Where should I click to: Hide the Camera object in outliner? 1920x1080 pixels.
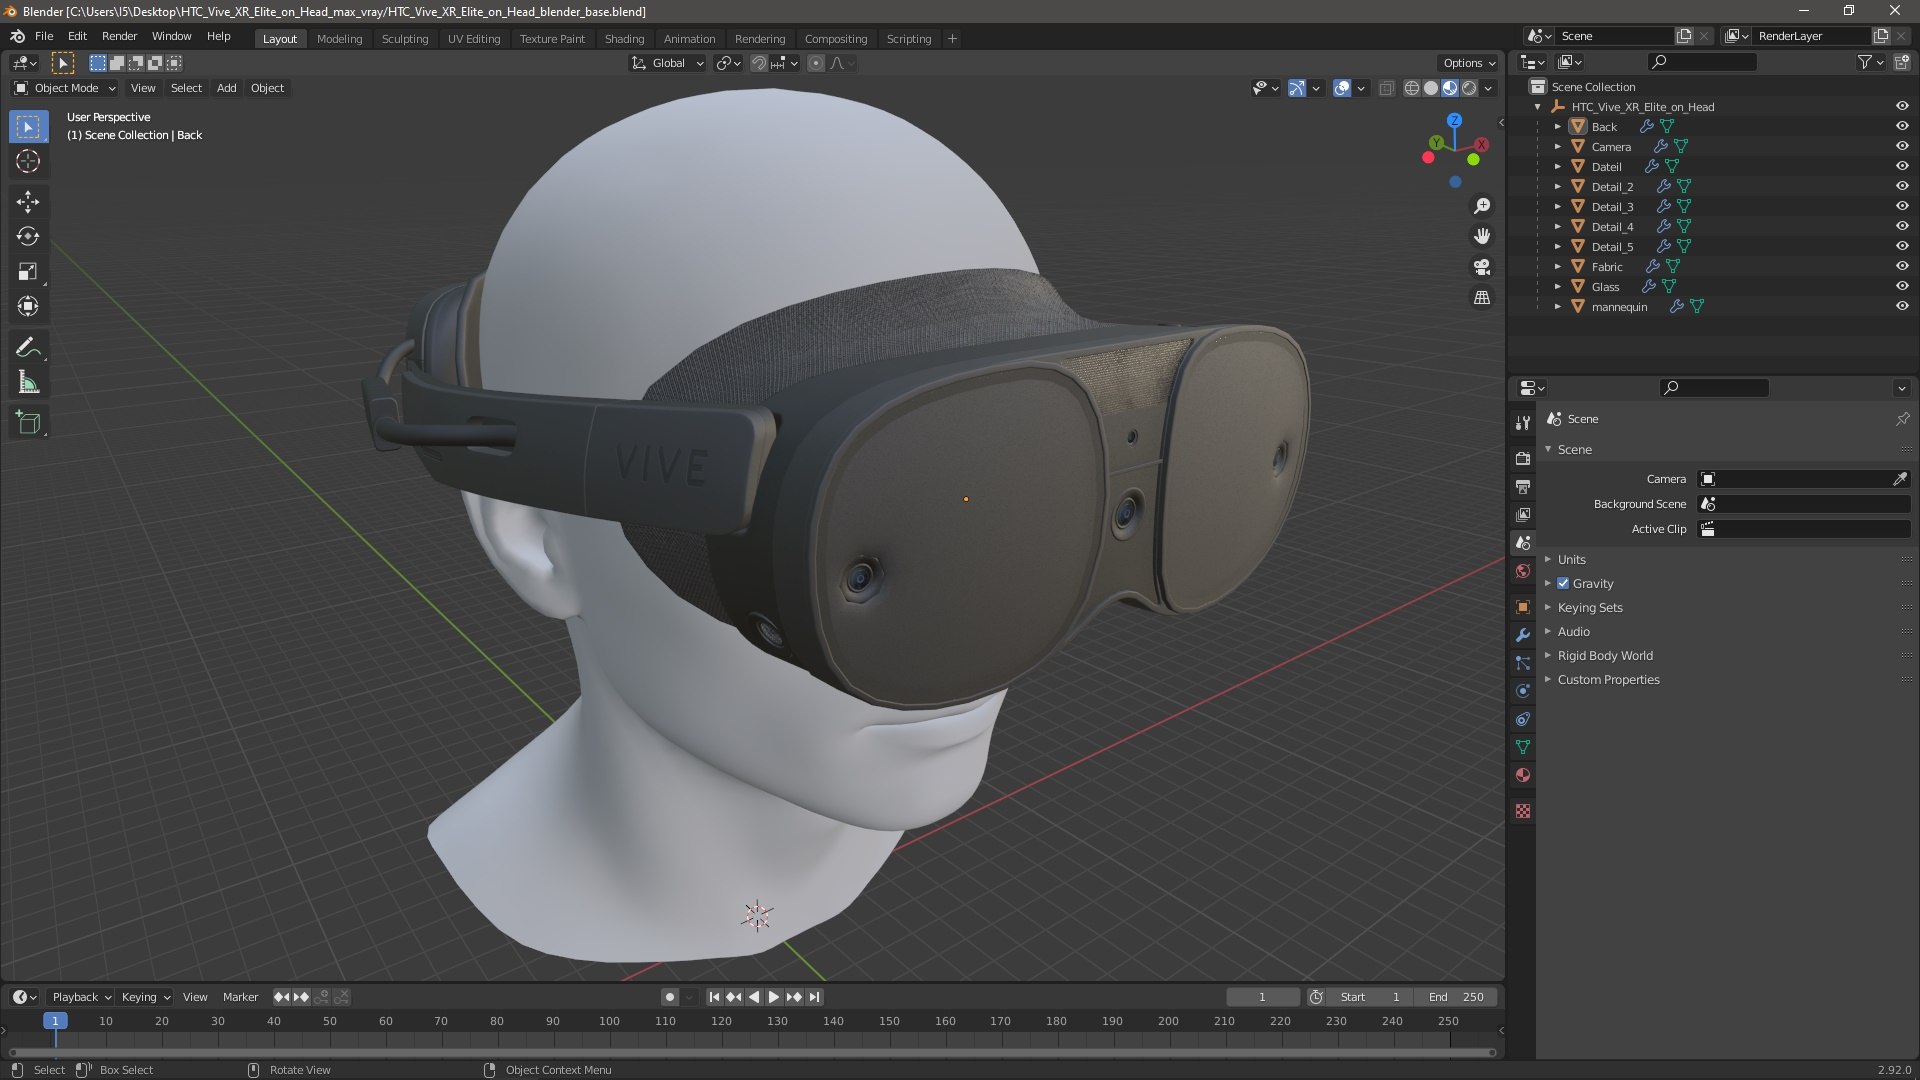point(1902,146)
